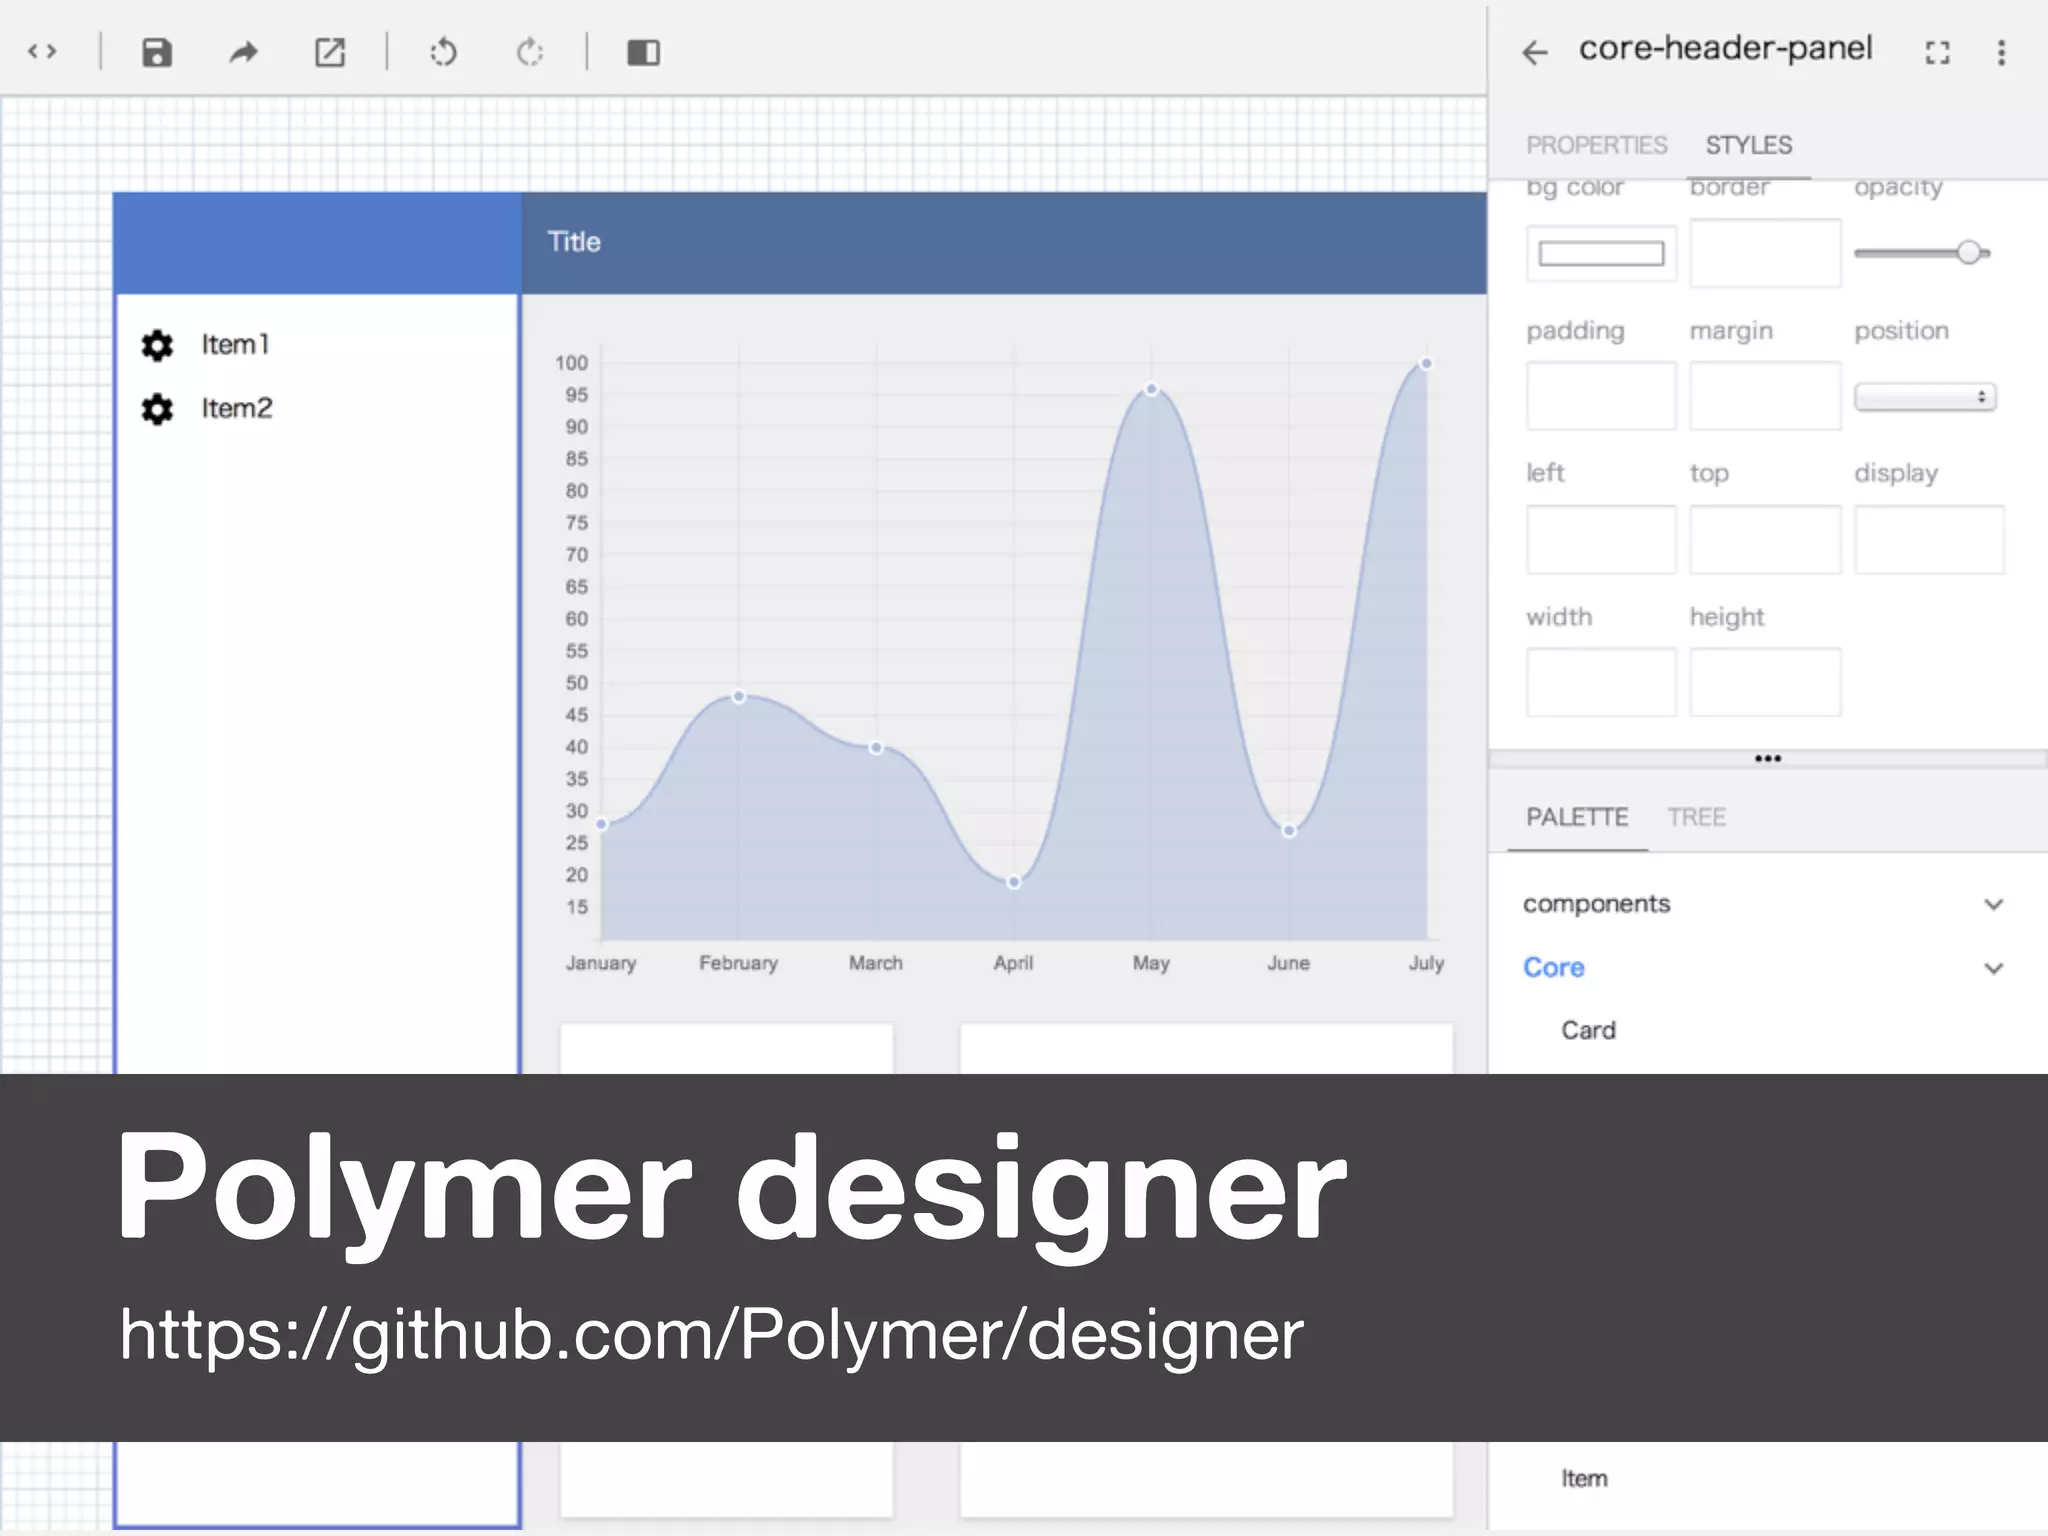
Task: Toggle code view with angle brackets icon
Action: coord(42,51)
